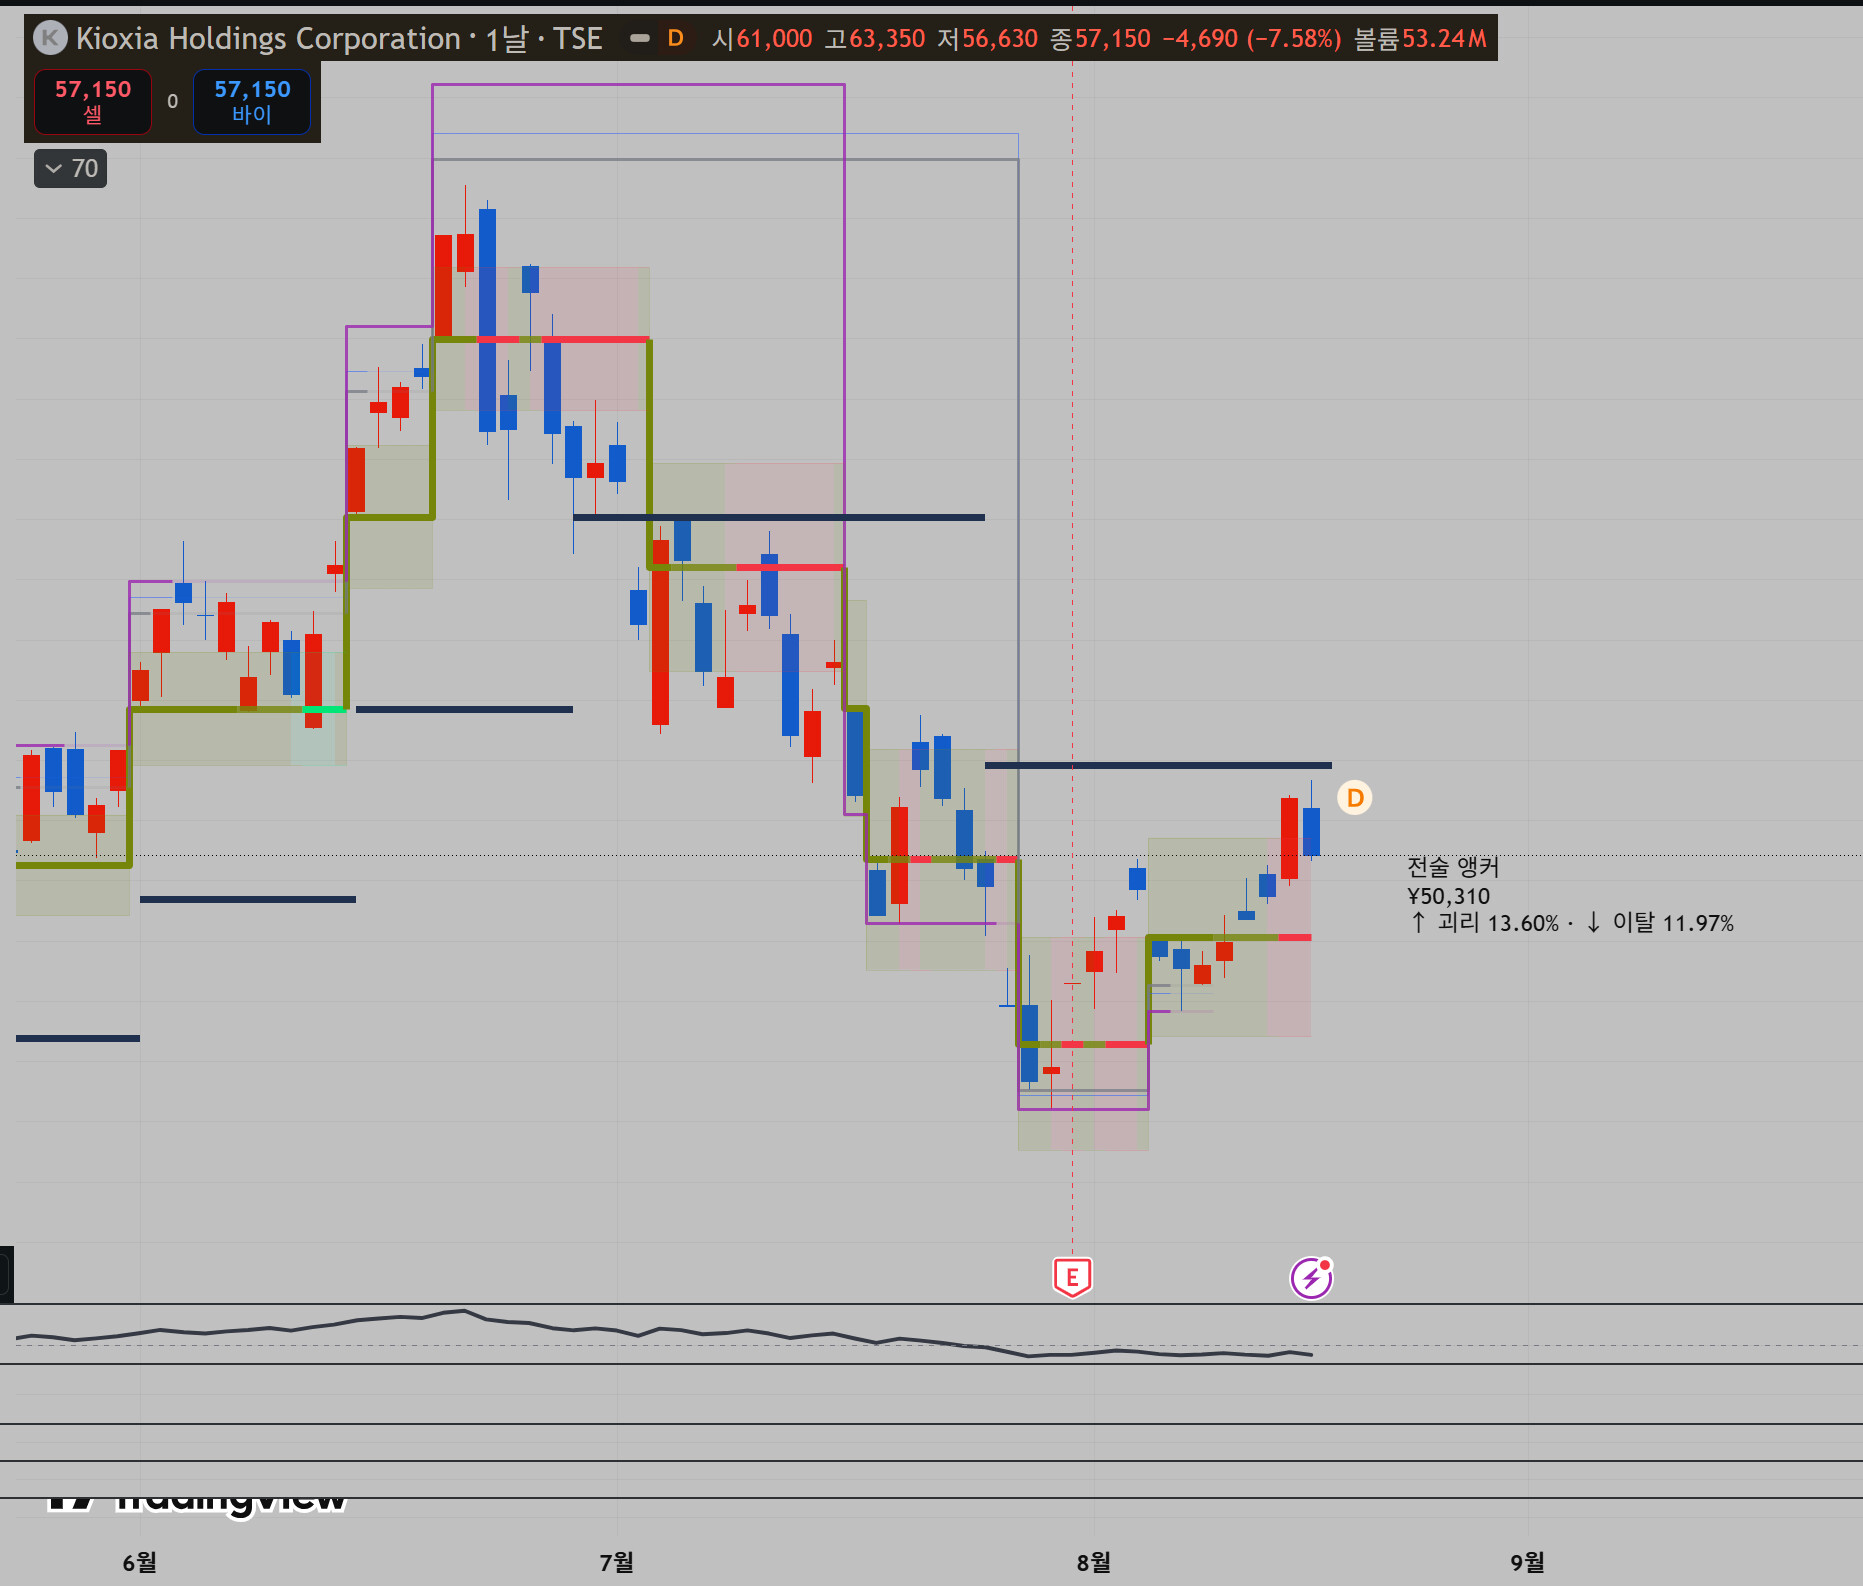
Task: Click the 볼륨 53.24M volume value
Action: (1420, 38)
